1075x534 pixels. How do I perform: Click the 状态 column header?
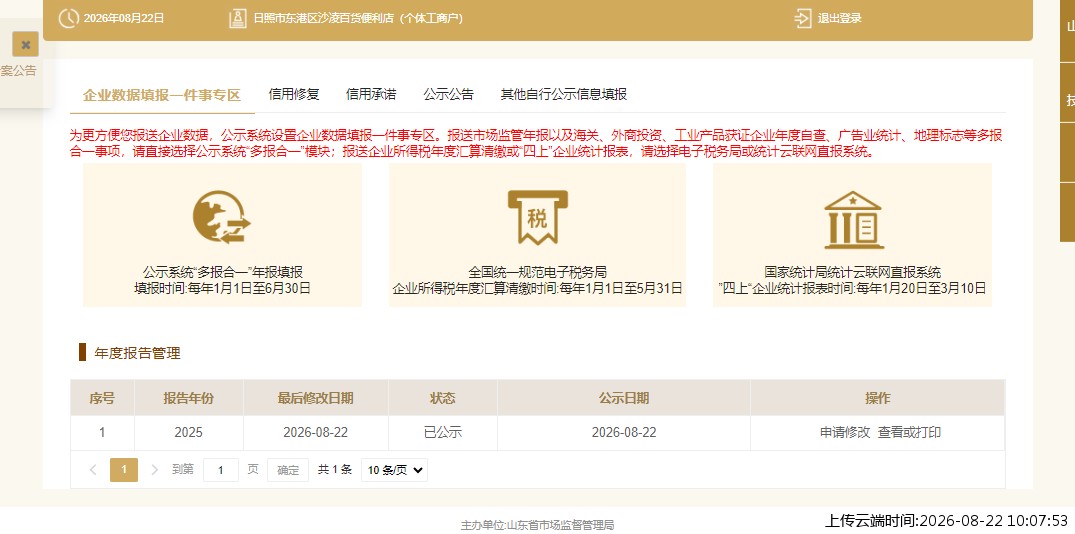(x=443, y=398)
